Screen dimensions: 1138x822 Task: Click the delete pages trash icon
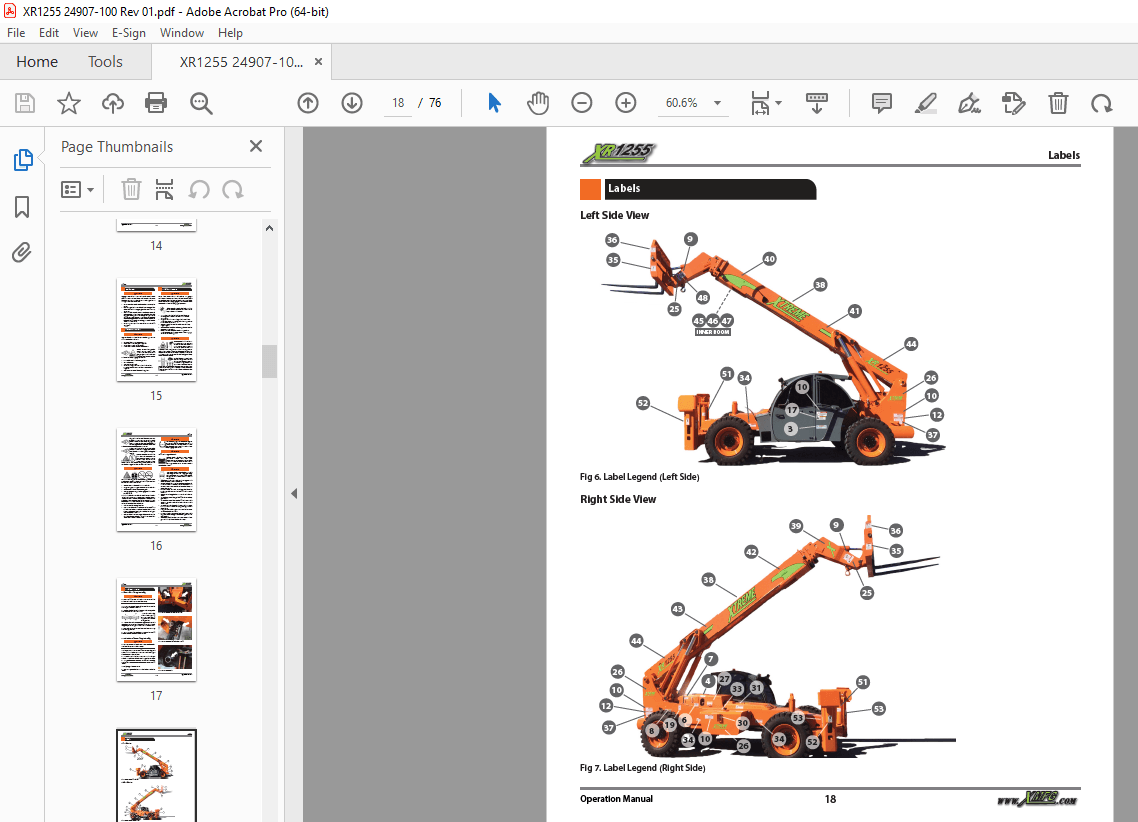tap(1058, 103)
